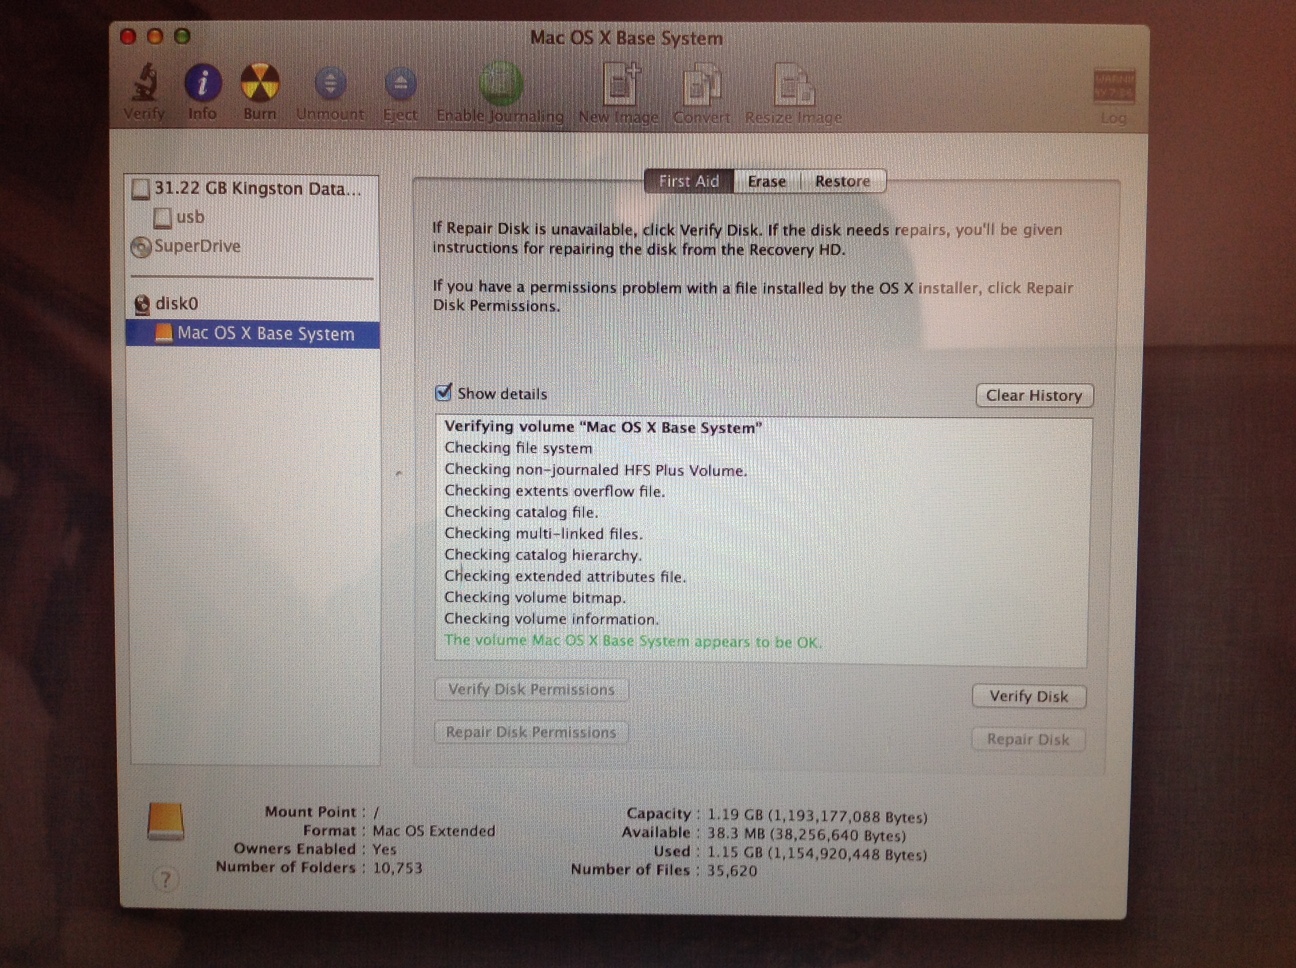Image resolution: width=1296 pixels, height=968 pixels.
Task: Click the Available value 38.3 MB
Action: pyautogui.click(x=806, y=835)
